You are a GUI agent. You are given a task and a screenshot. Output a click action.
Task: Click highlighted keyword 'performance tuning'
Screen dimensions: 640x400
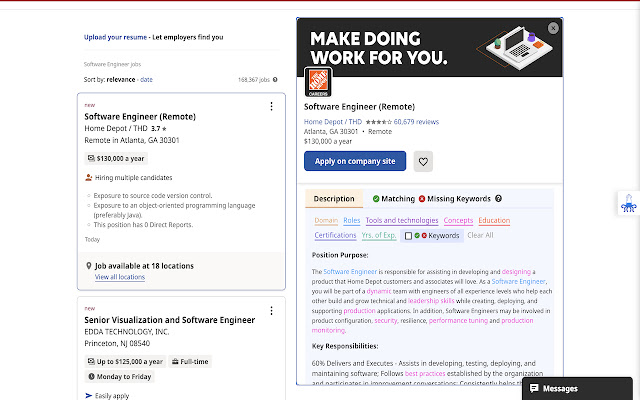(458, 320)
